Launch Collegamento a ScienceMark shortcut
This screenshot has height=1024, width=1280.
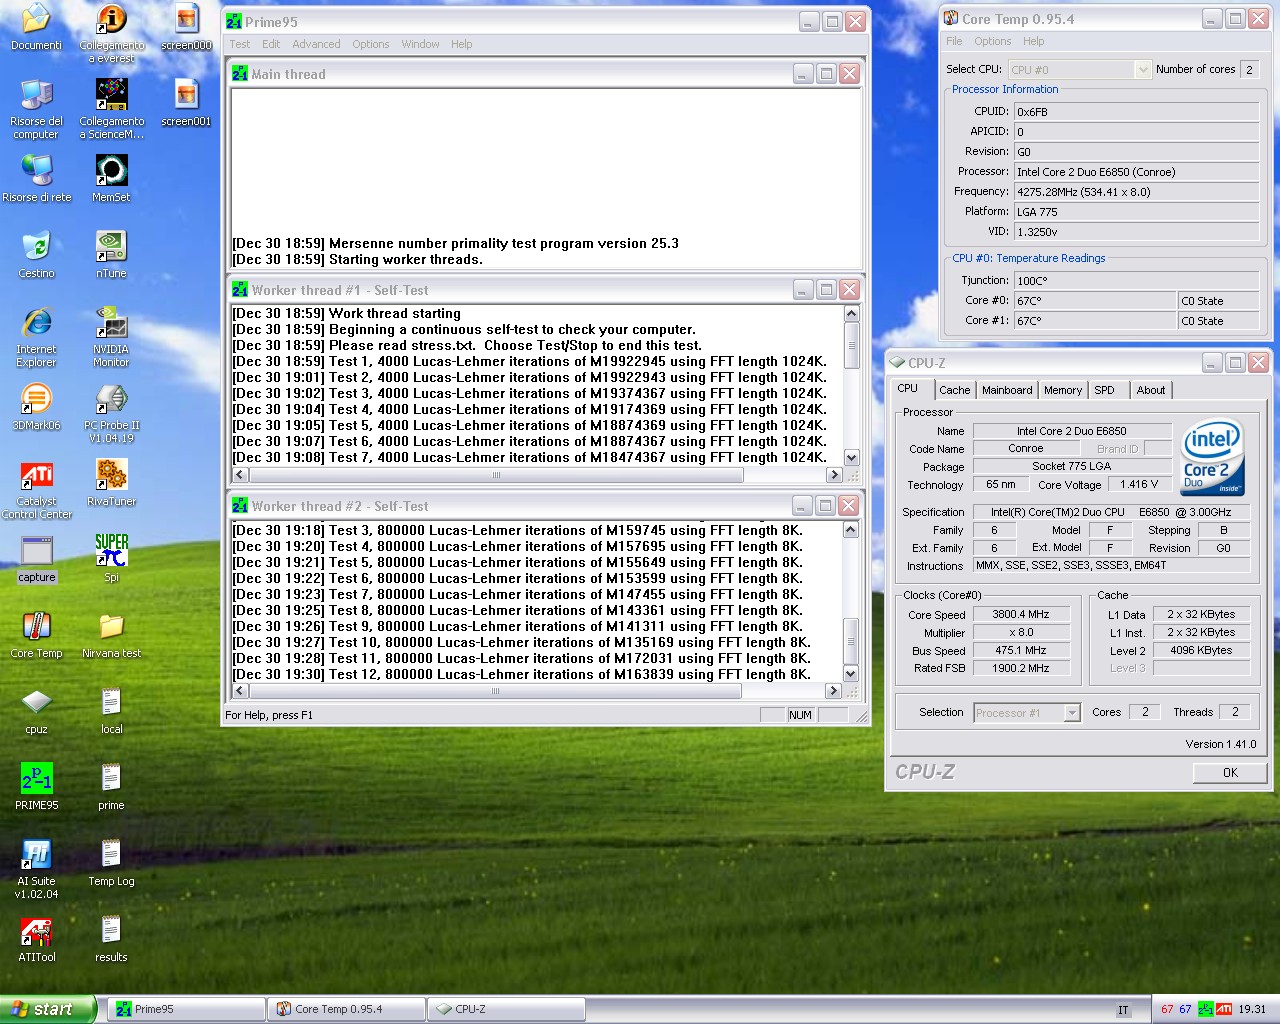click(x=112, y=110)
